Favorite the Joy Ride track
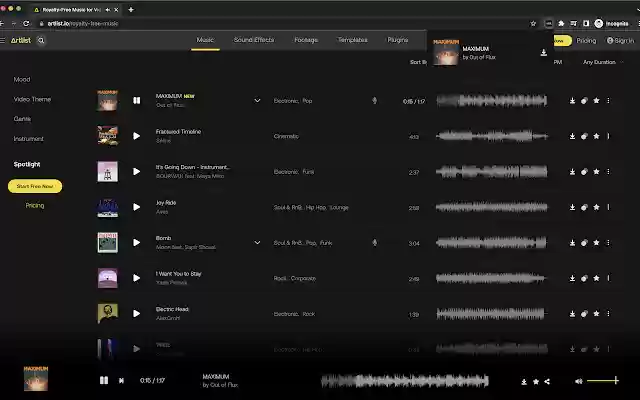The height and width of the screenshot is (400, 640). click(x=596, y=207)
